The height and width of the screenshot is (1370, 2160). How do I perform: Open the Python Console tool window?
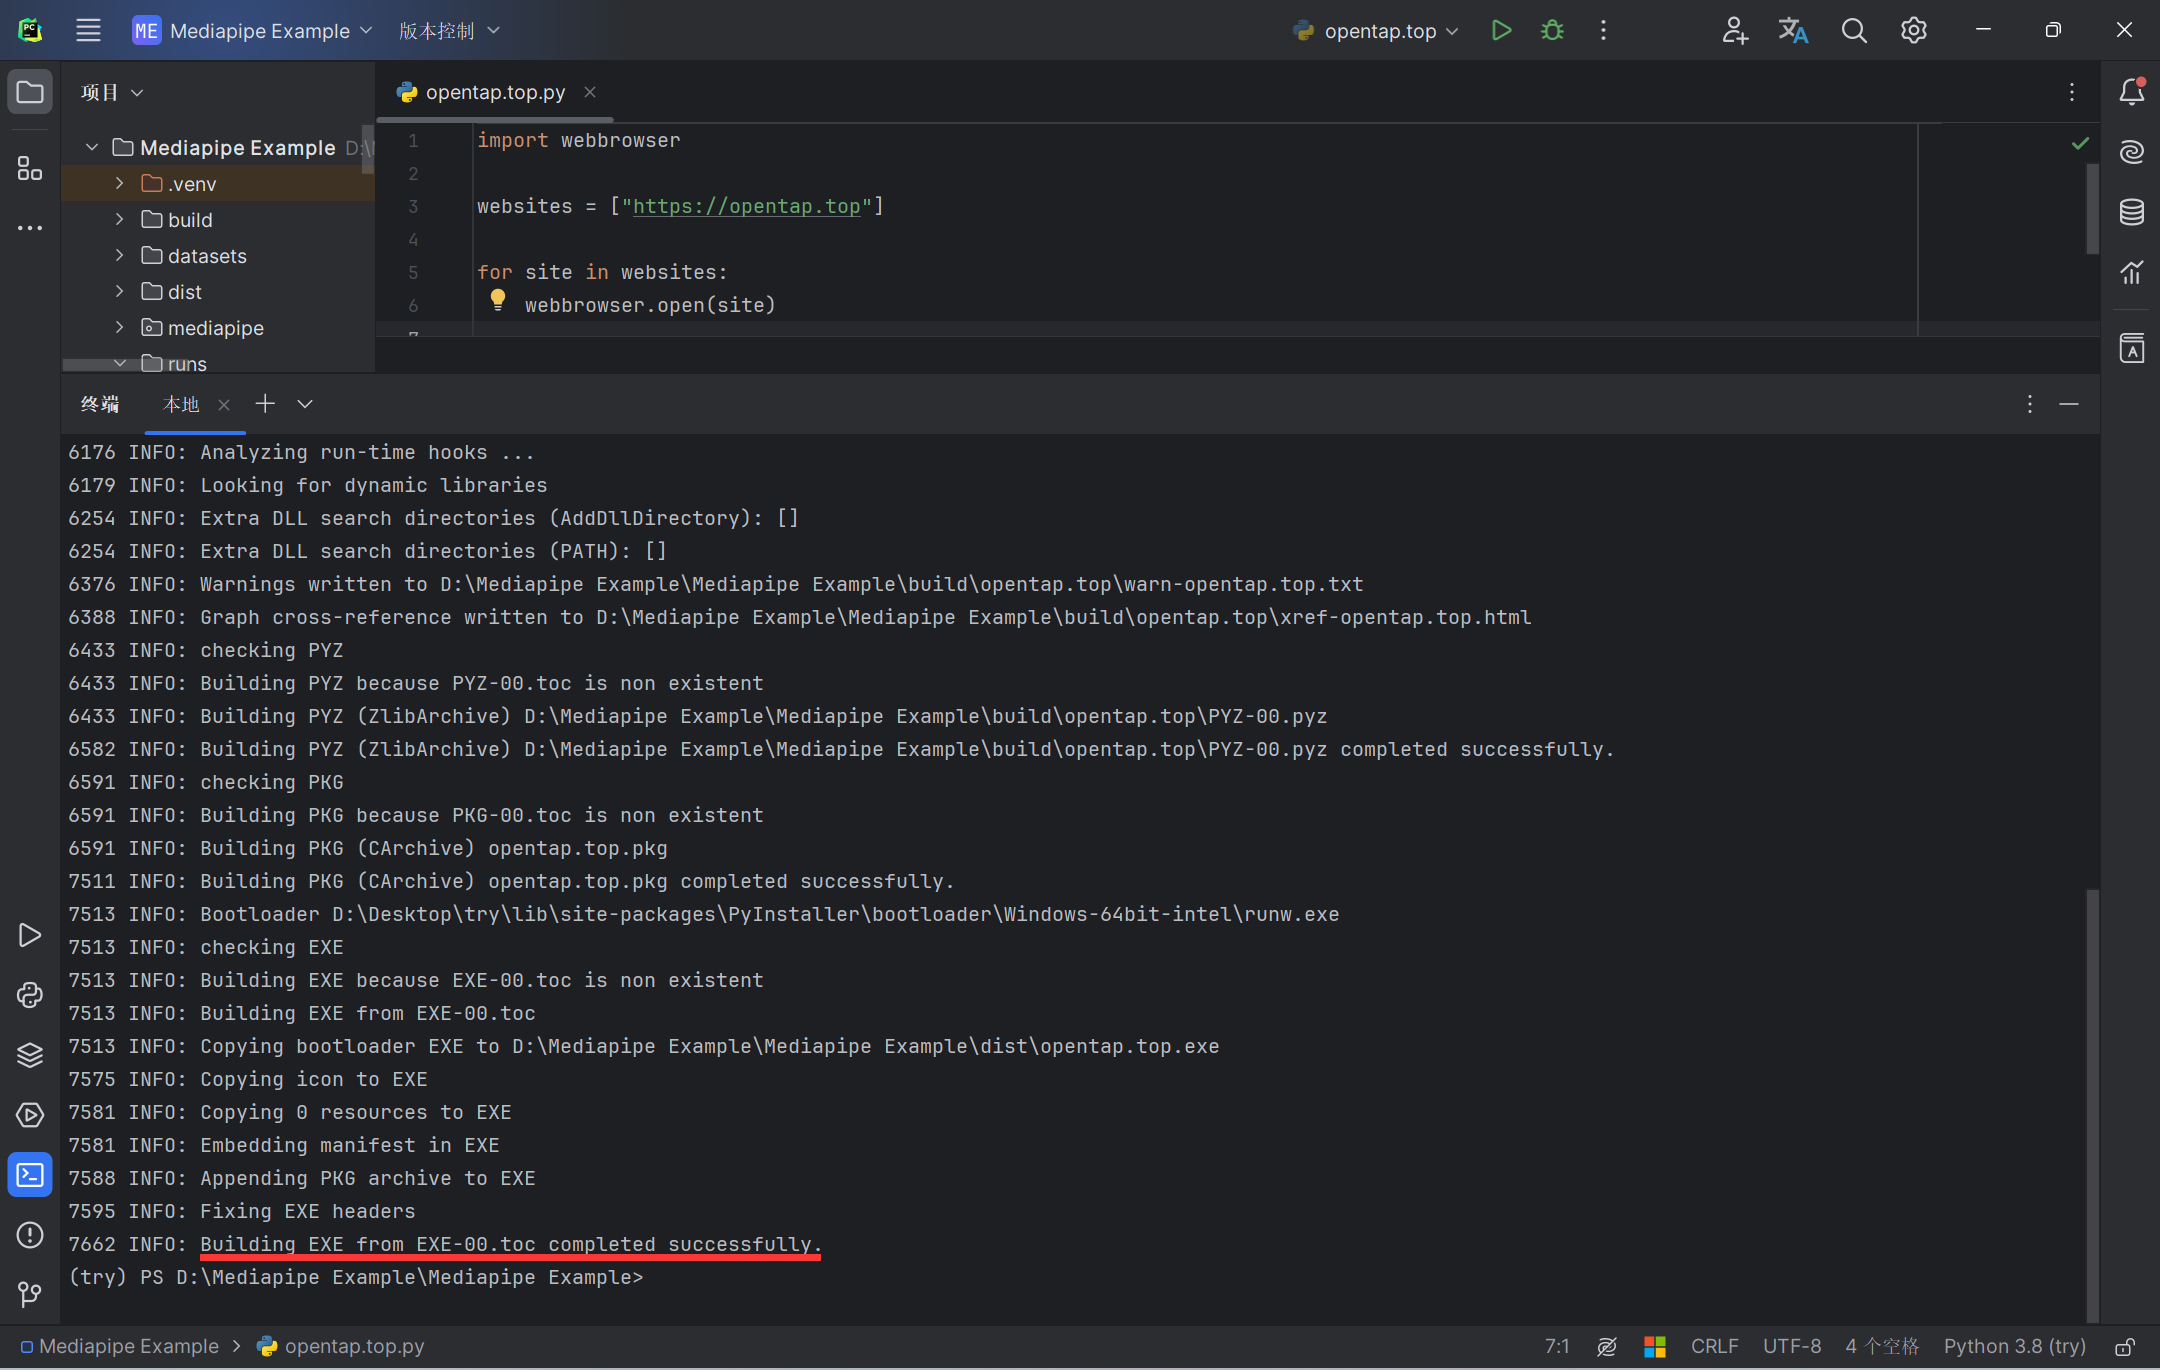pyautogui.click(x=30, y=995)
